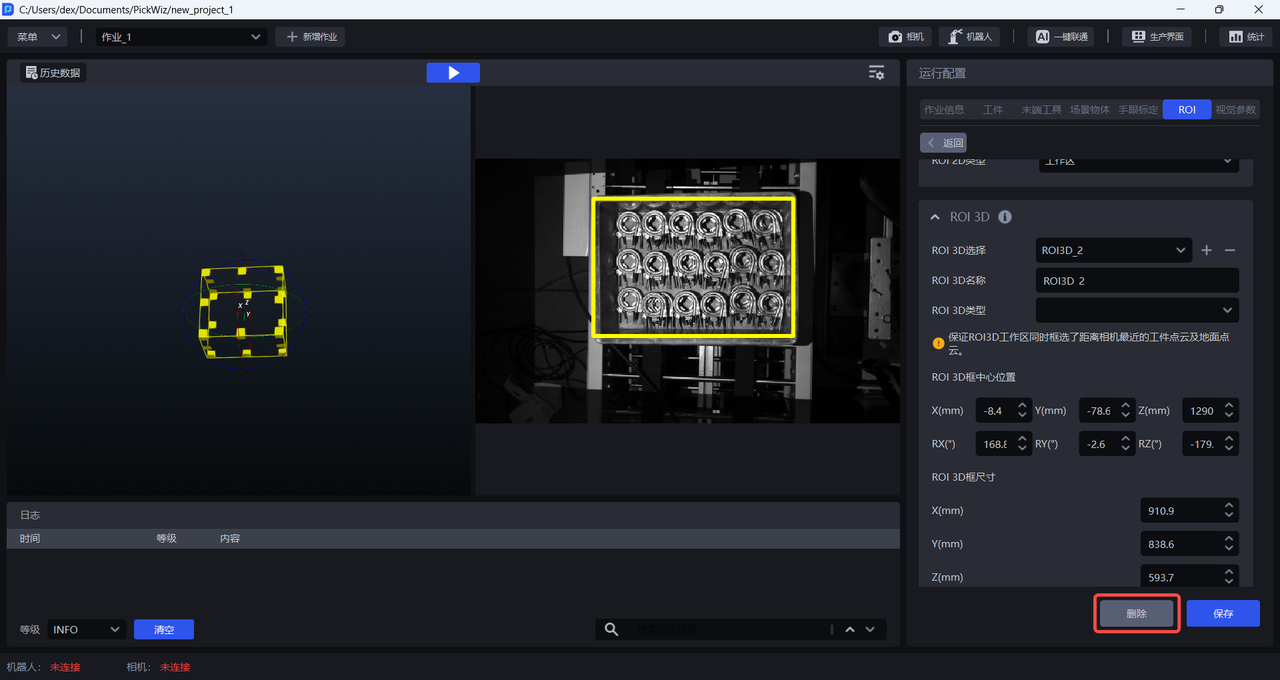Image resolution: width=1280 pixels, height=680 pixels.
Task: Open 生产界面 production interface
Action: click(x=1158, y=37)
